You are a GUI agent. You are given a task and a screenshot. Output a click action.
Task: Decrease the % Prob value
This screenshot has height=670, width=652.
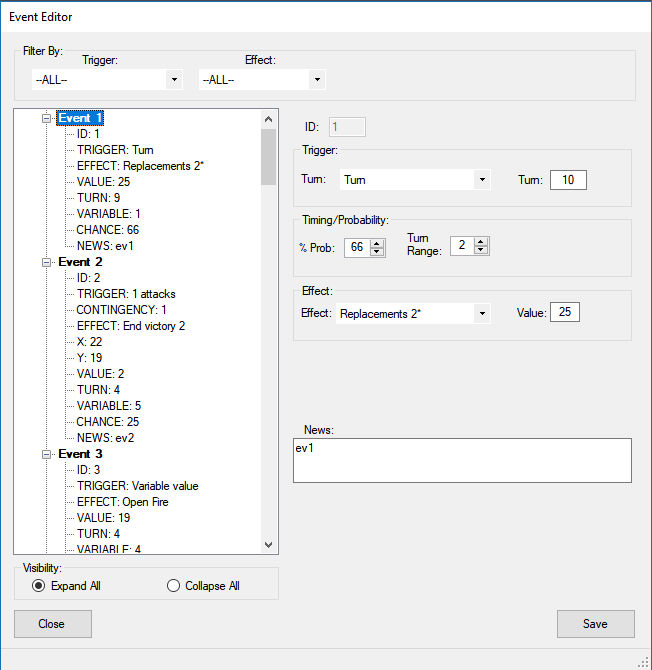(x=377, y=251)
